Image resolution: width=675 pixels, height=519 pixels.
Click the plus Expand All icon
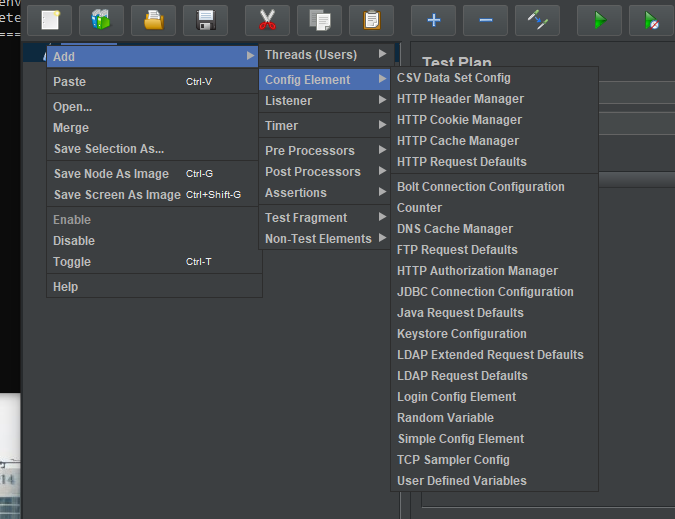tap(433, 20)
